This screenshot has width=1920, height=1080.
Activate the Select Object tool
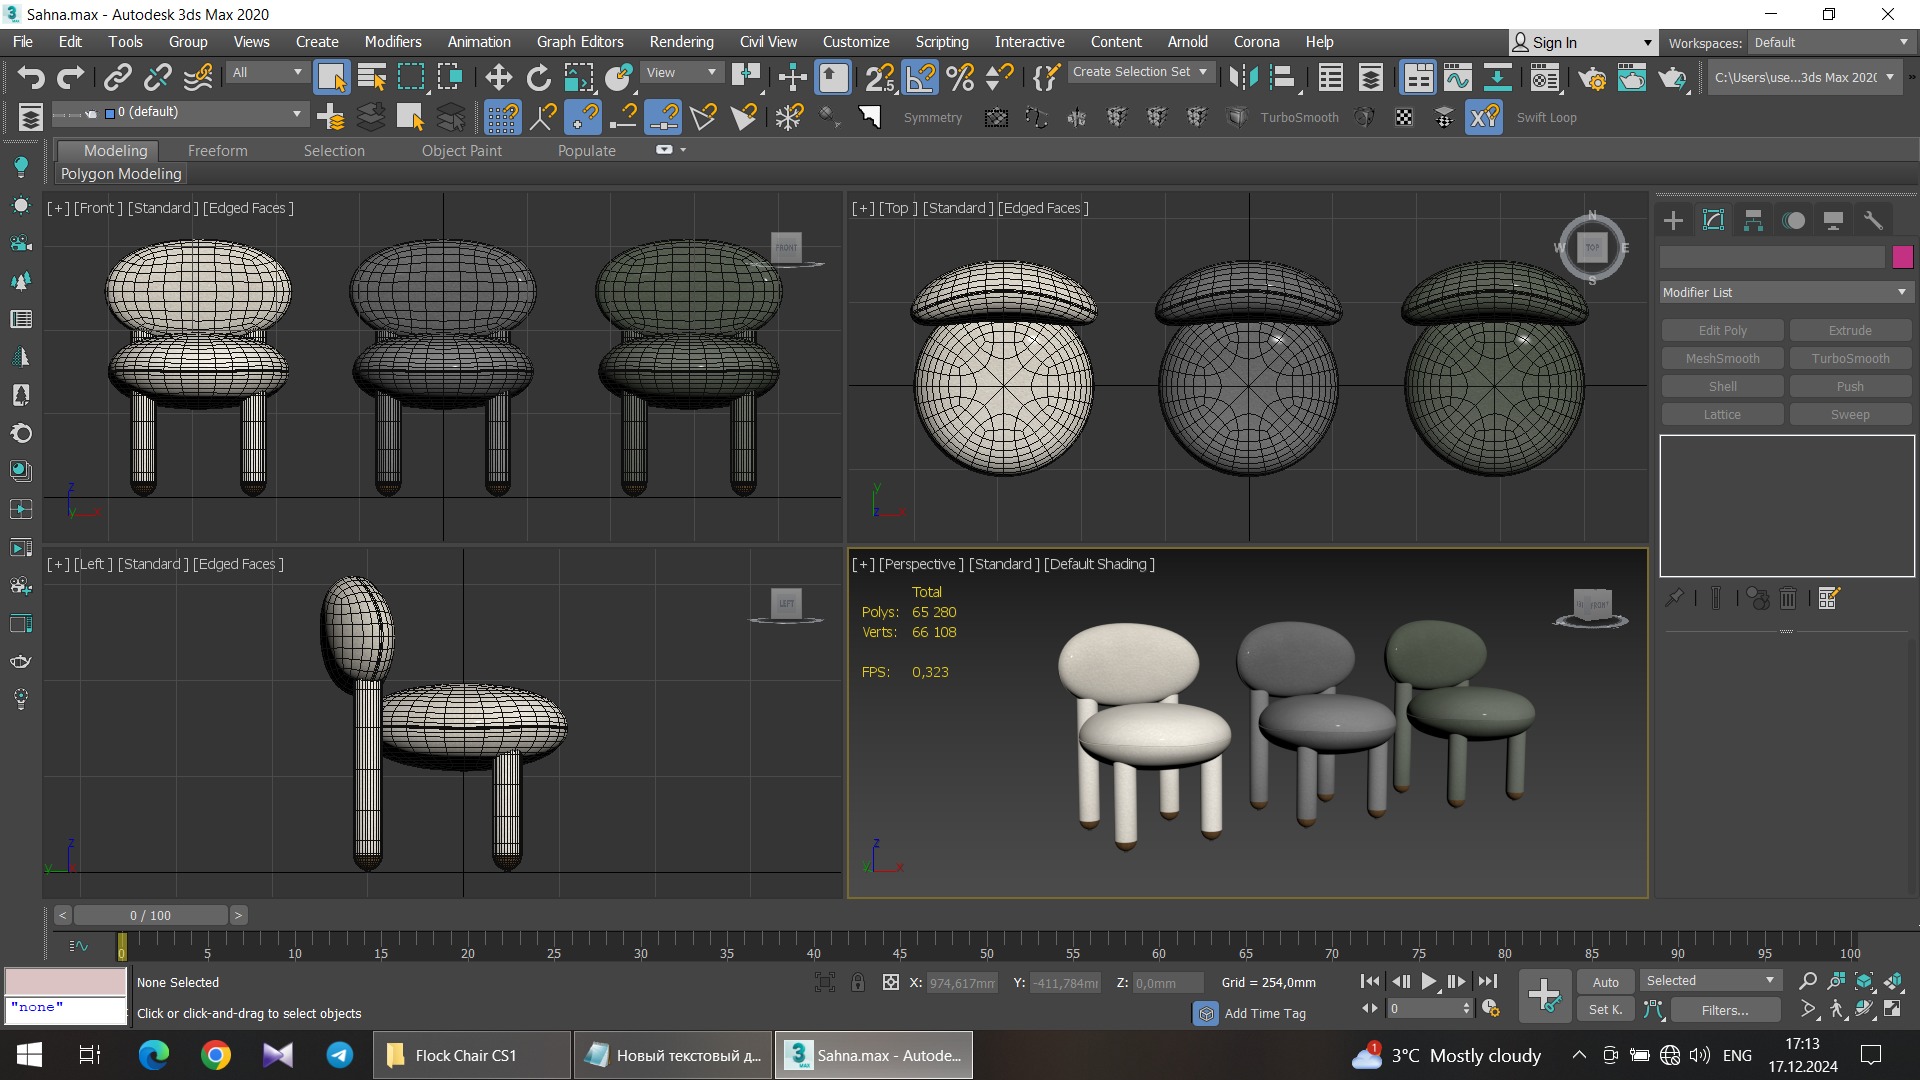331,77
